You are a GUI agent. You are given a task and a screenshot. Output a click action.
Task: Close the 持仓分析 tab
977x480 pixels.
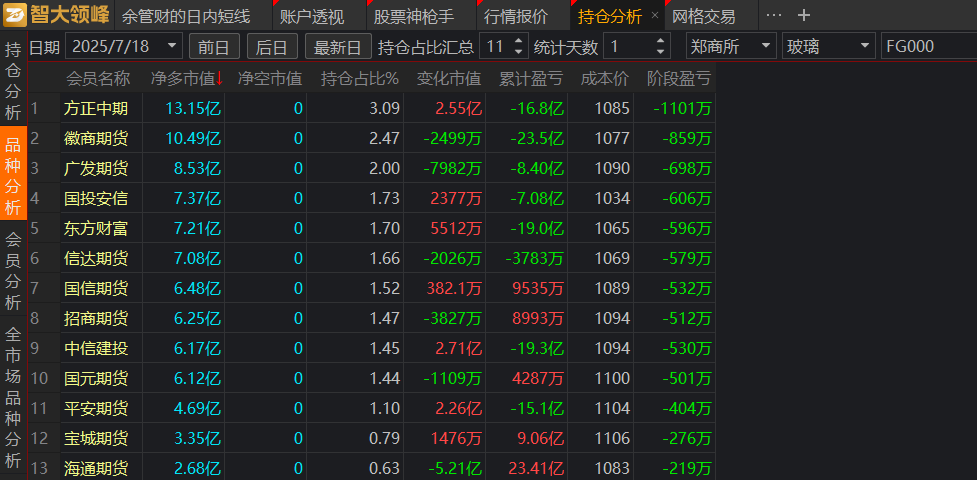click(x=655, y=16)
